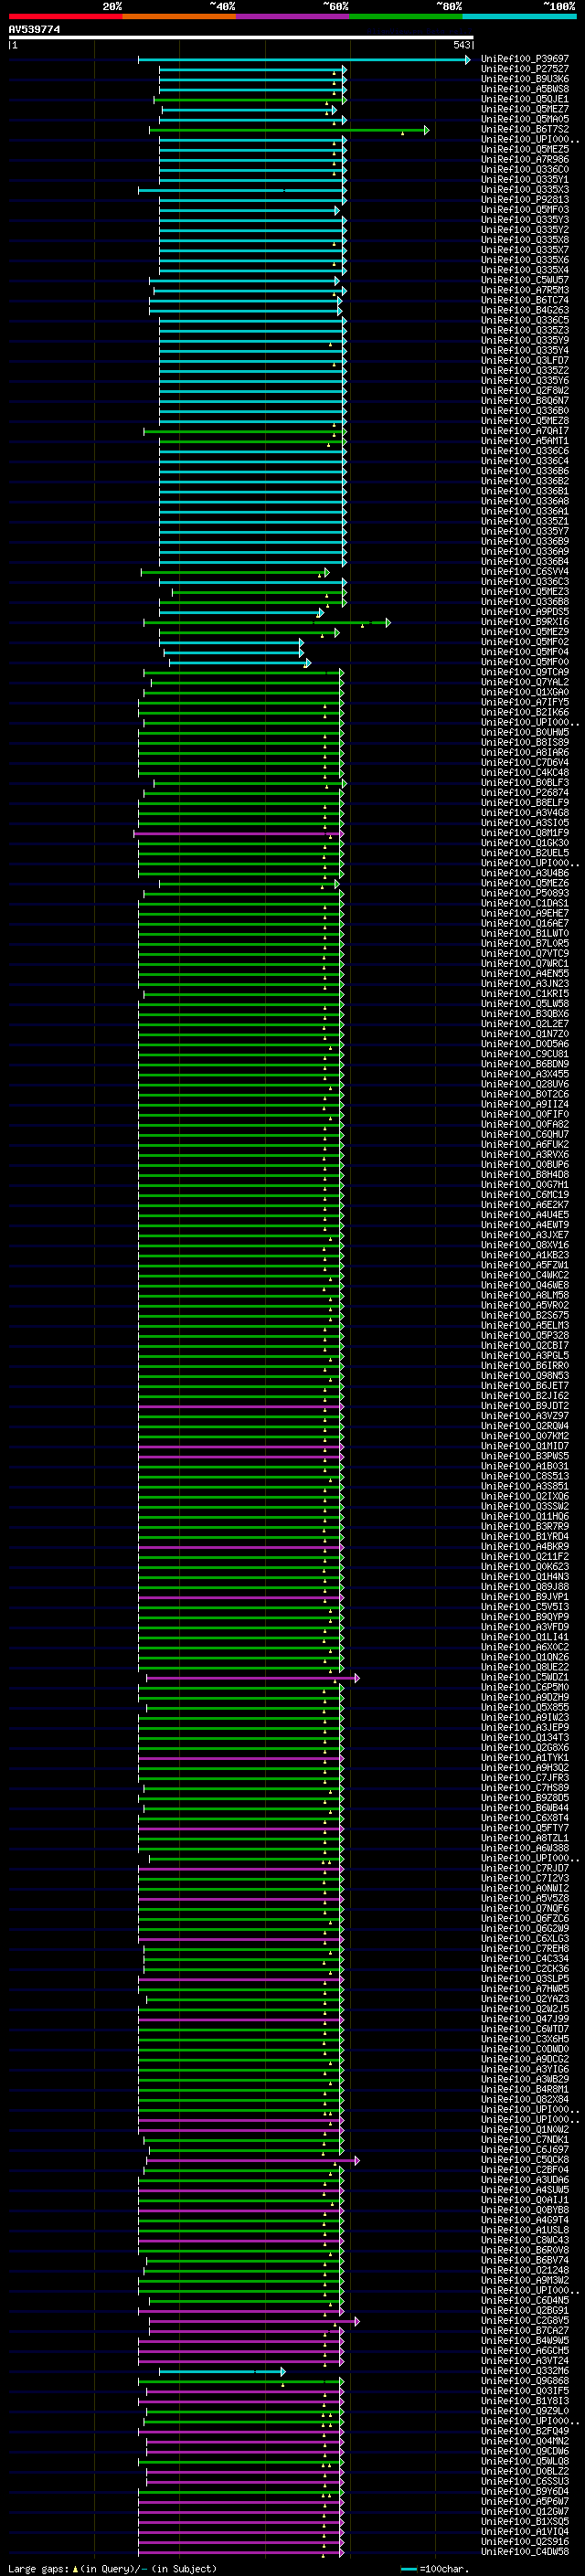The width and height of the screenshot is (585, 2576).
Task: Click entry UniRef100_B0BLF3
Action: pyautogui.click(x=525, y=783)
